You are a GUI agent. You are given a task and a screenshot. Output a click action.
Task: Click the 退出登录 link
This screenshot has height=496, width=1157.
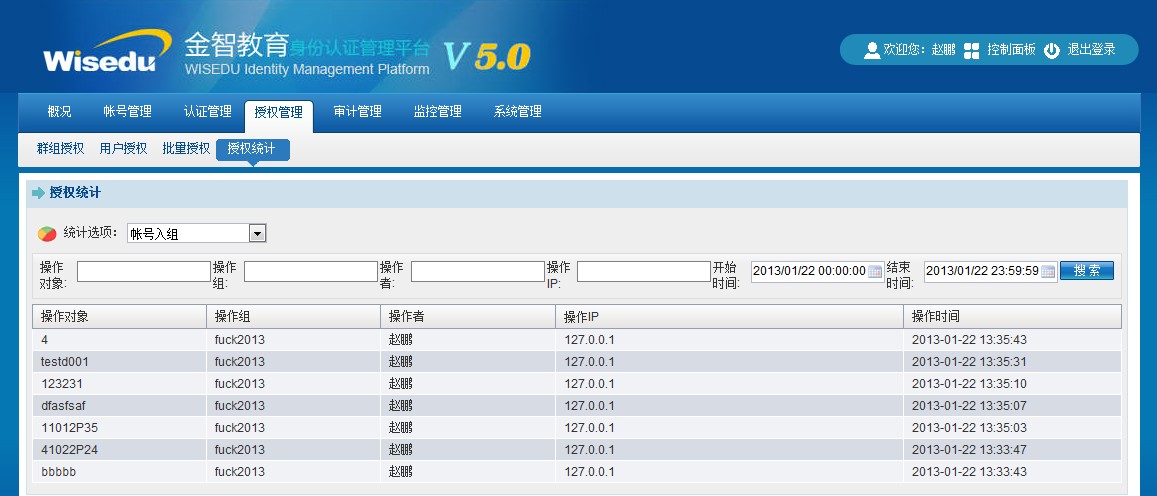pyautogui.click(x=1091, y=50)
